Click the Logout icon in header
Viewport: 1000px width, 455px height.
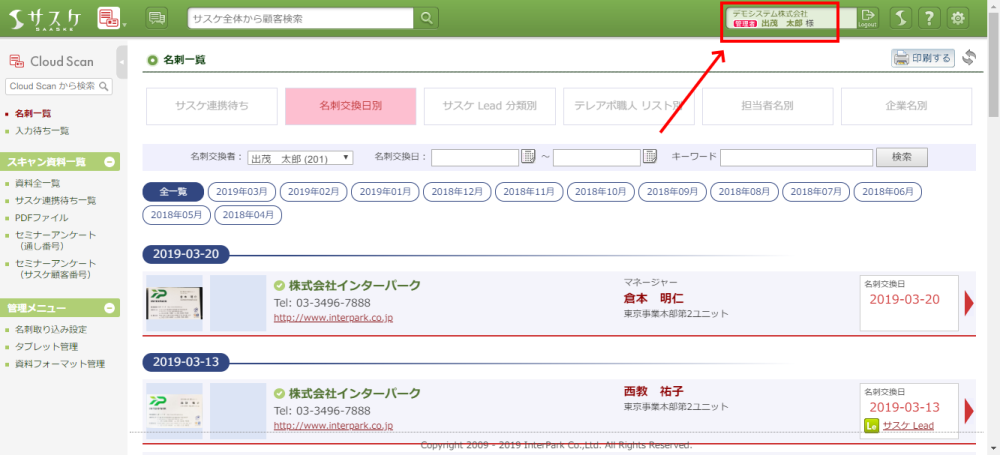click(x=868, y=17)
